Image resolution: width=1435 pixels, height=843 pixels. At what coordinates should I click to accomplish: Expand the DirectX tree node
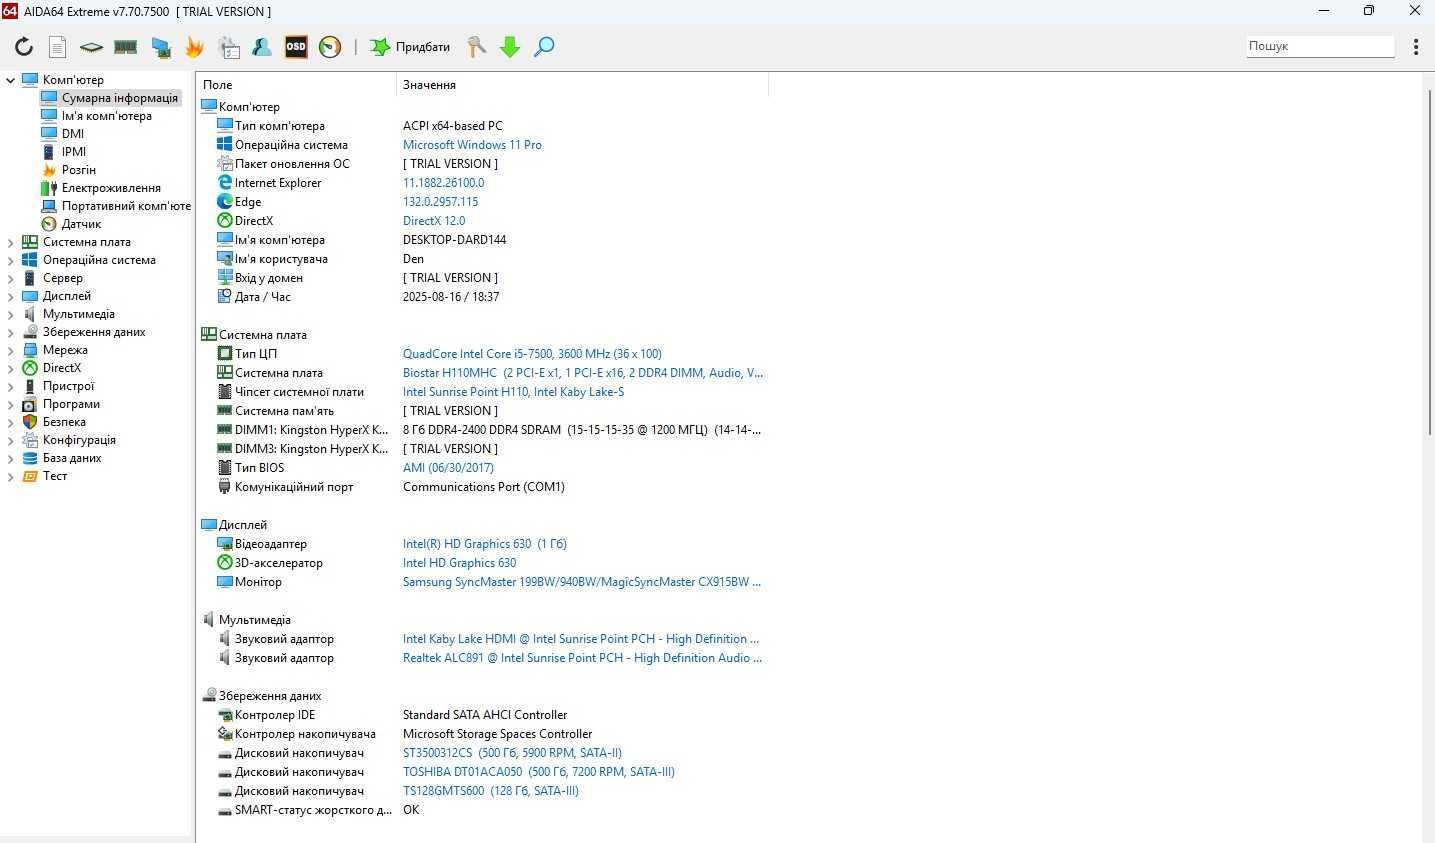(x=10, y=368)
